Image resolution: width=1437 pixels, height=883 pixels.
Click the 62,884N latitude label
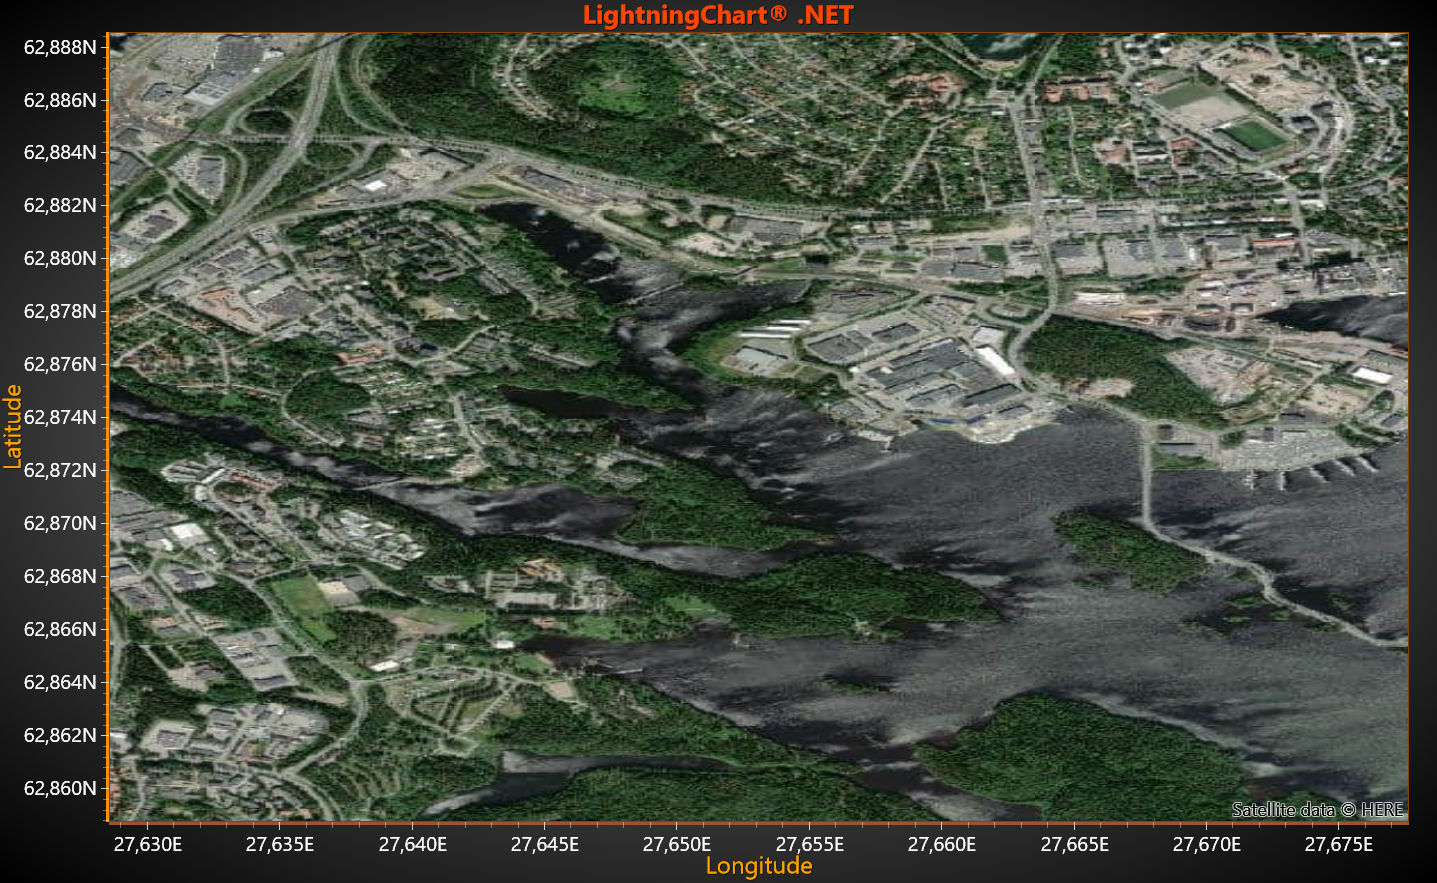(60, 152)
